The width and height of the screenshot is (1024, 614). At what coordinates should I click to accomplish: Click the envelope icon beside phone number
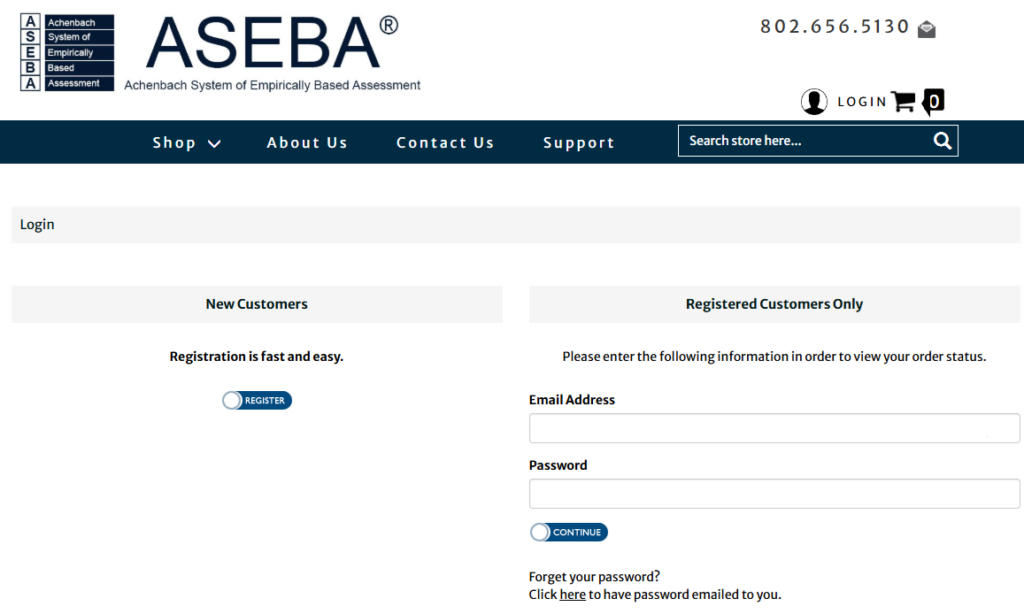tap(927, 29)
